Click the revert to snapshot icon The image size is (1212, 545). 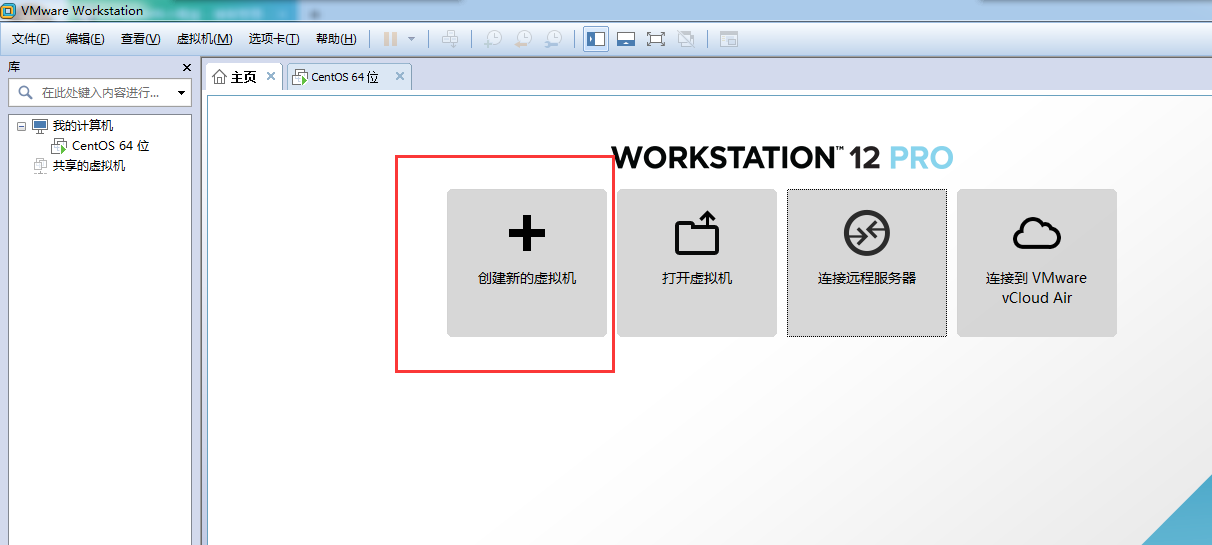click(523, 39)
